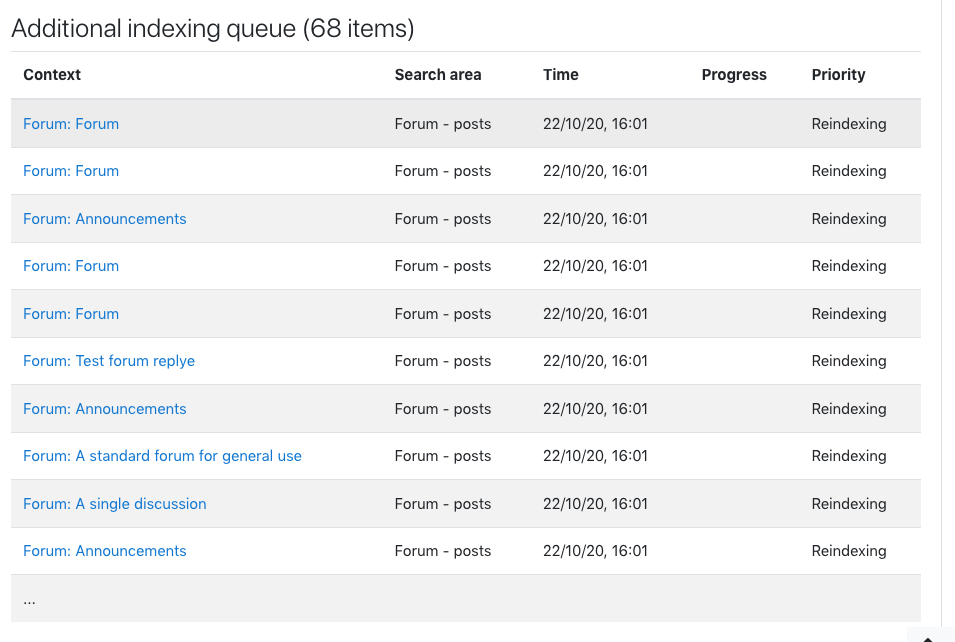
Task: Open the Forum: Forum link in the fourth row
Action: pos(71,266)
